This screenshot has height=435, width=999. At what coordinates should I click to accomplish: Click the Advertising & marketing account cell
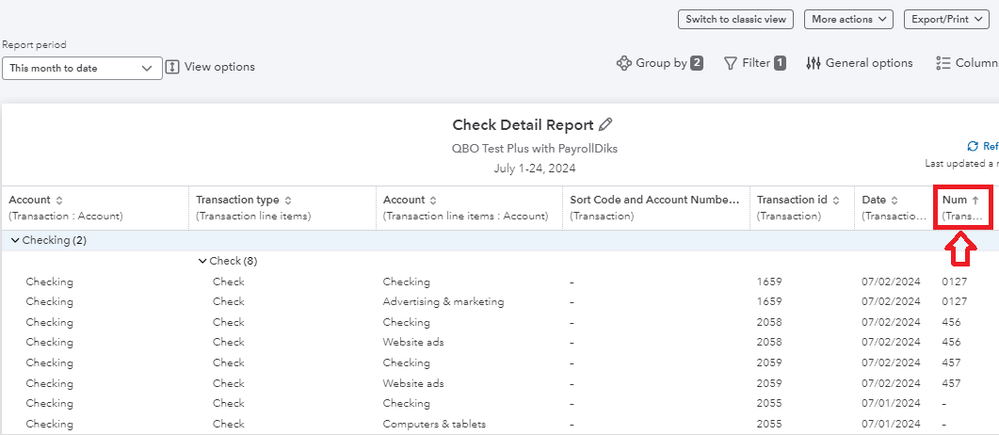tap(443, 302)
